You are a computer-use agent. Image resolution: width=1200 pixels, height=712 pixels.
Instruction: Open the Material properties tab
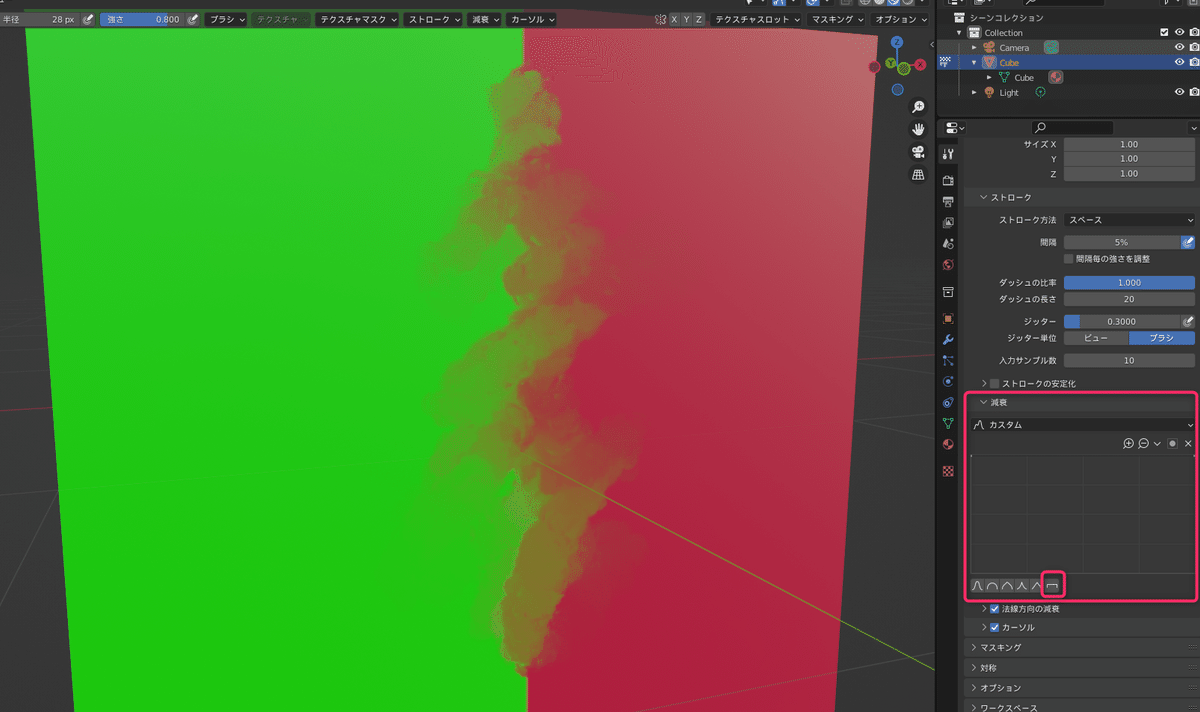point(948,444)
